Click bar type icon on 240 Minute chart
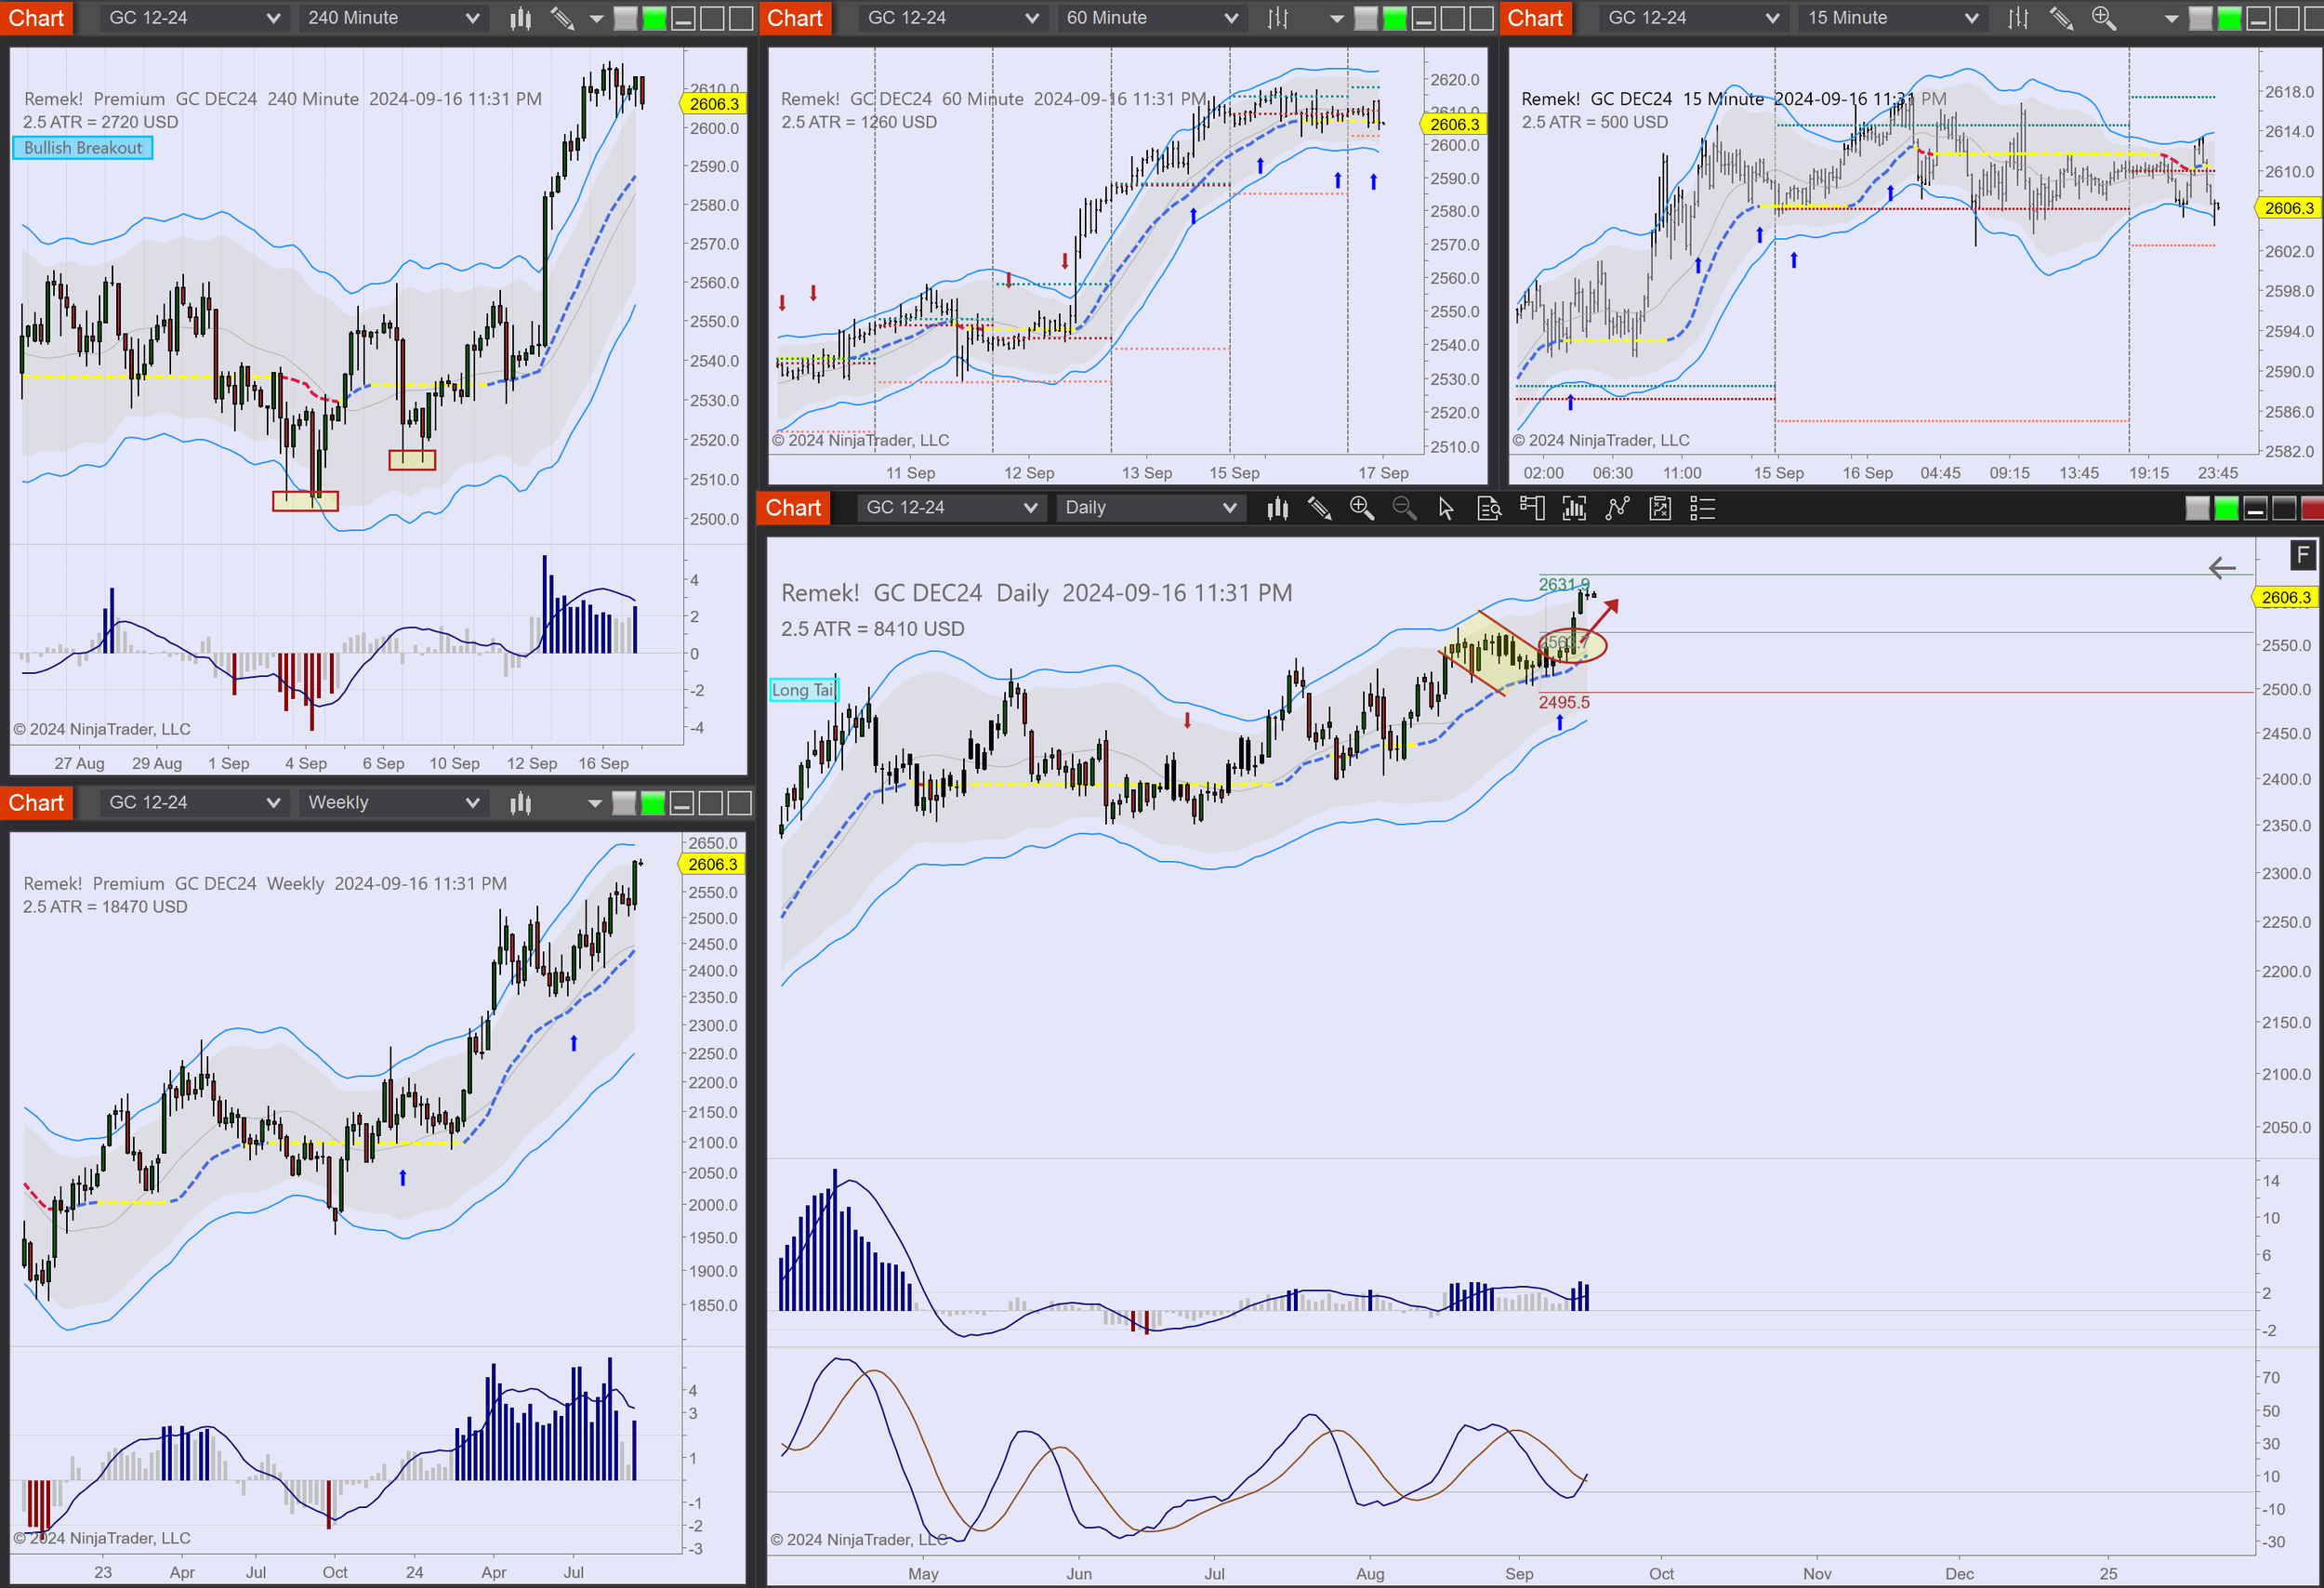The image size is (2324, 1588). point(520,18)
